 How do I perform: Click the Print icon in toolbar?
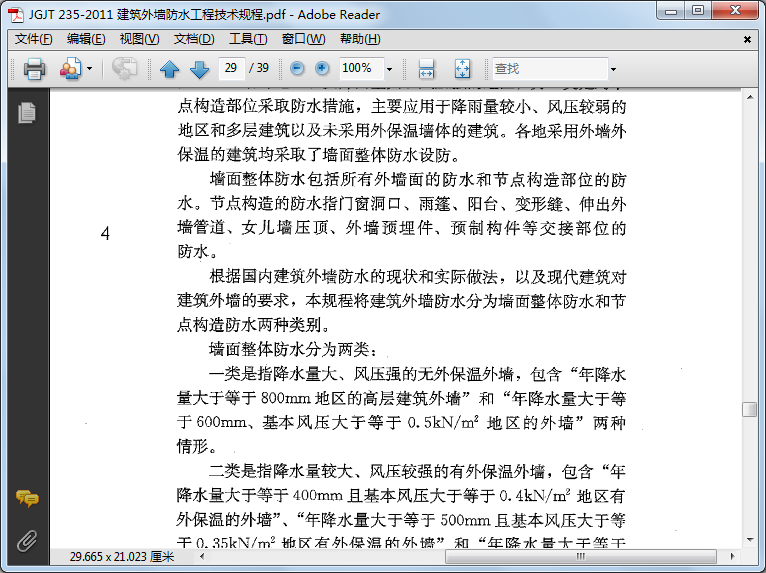pyautogui.click(x=34, y=68)
